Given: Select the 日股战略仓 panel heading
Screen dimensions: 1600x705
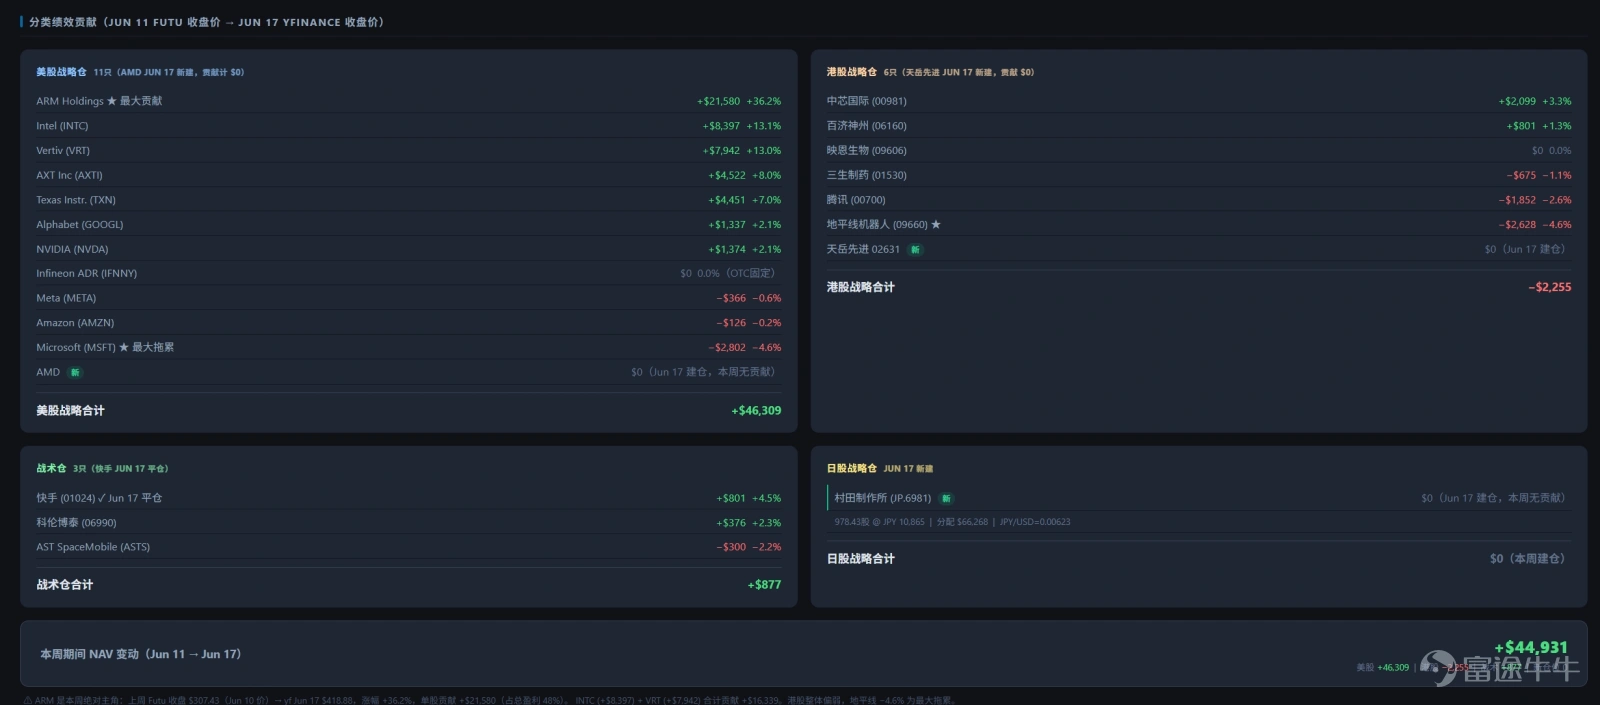Looking at the screenshot, I should (x=852, y=468).
